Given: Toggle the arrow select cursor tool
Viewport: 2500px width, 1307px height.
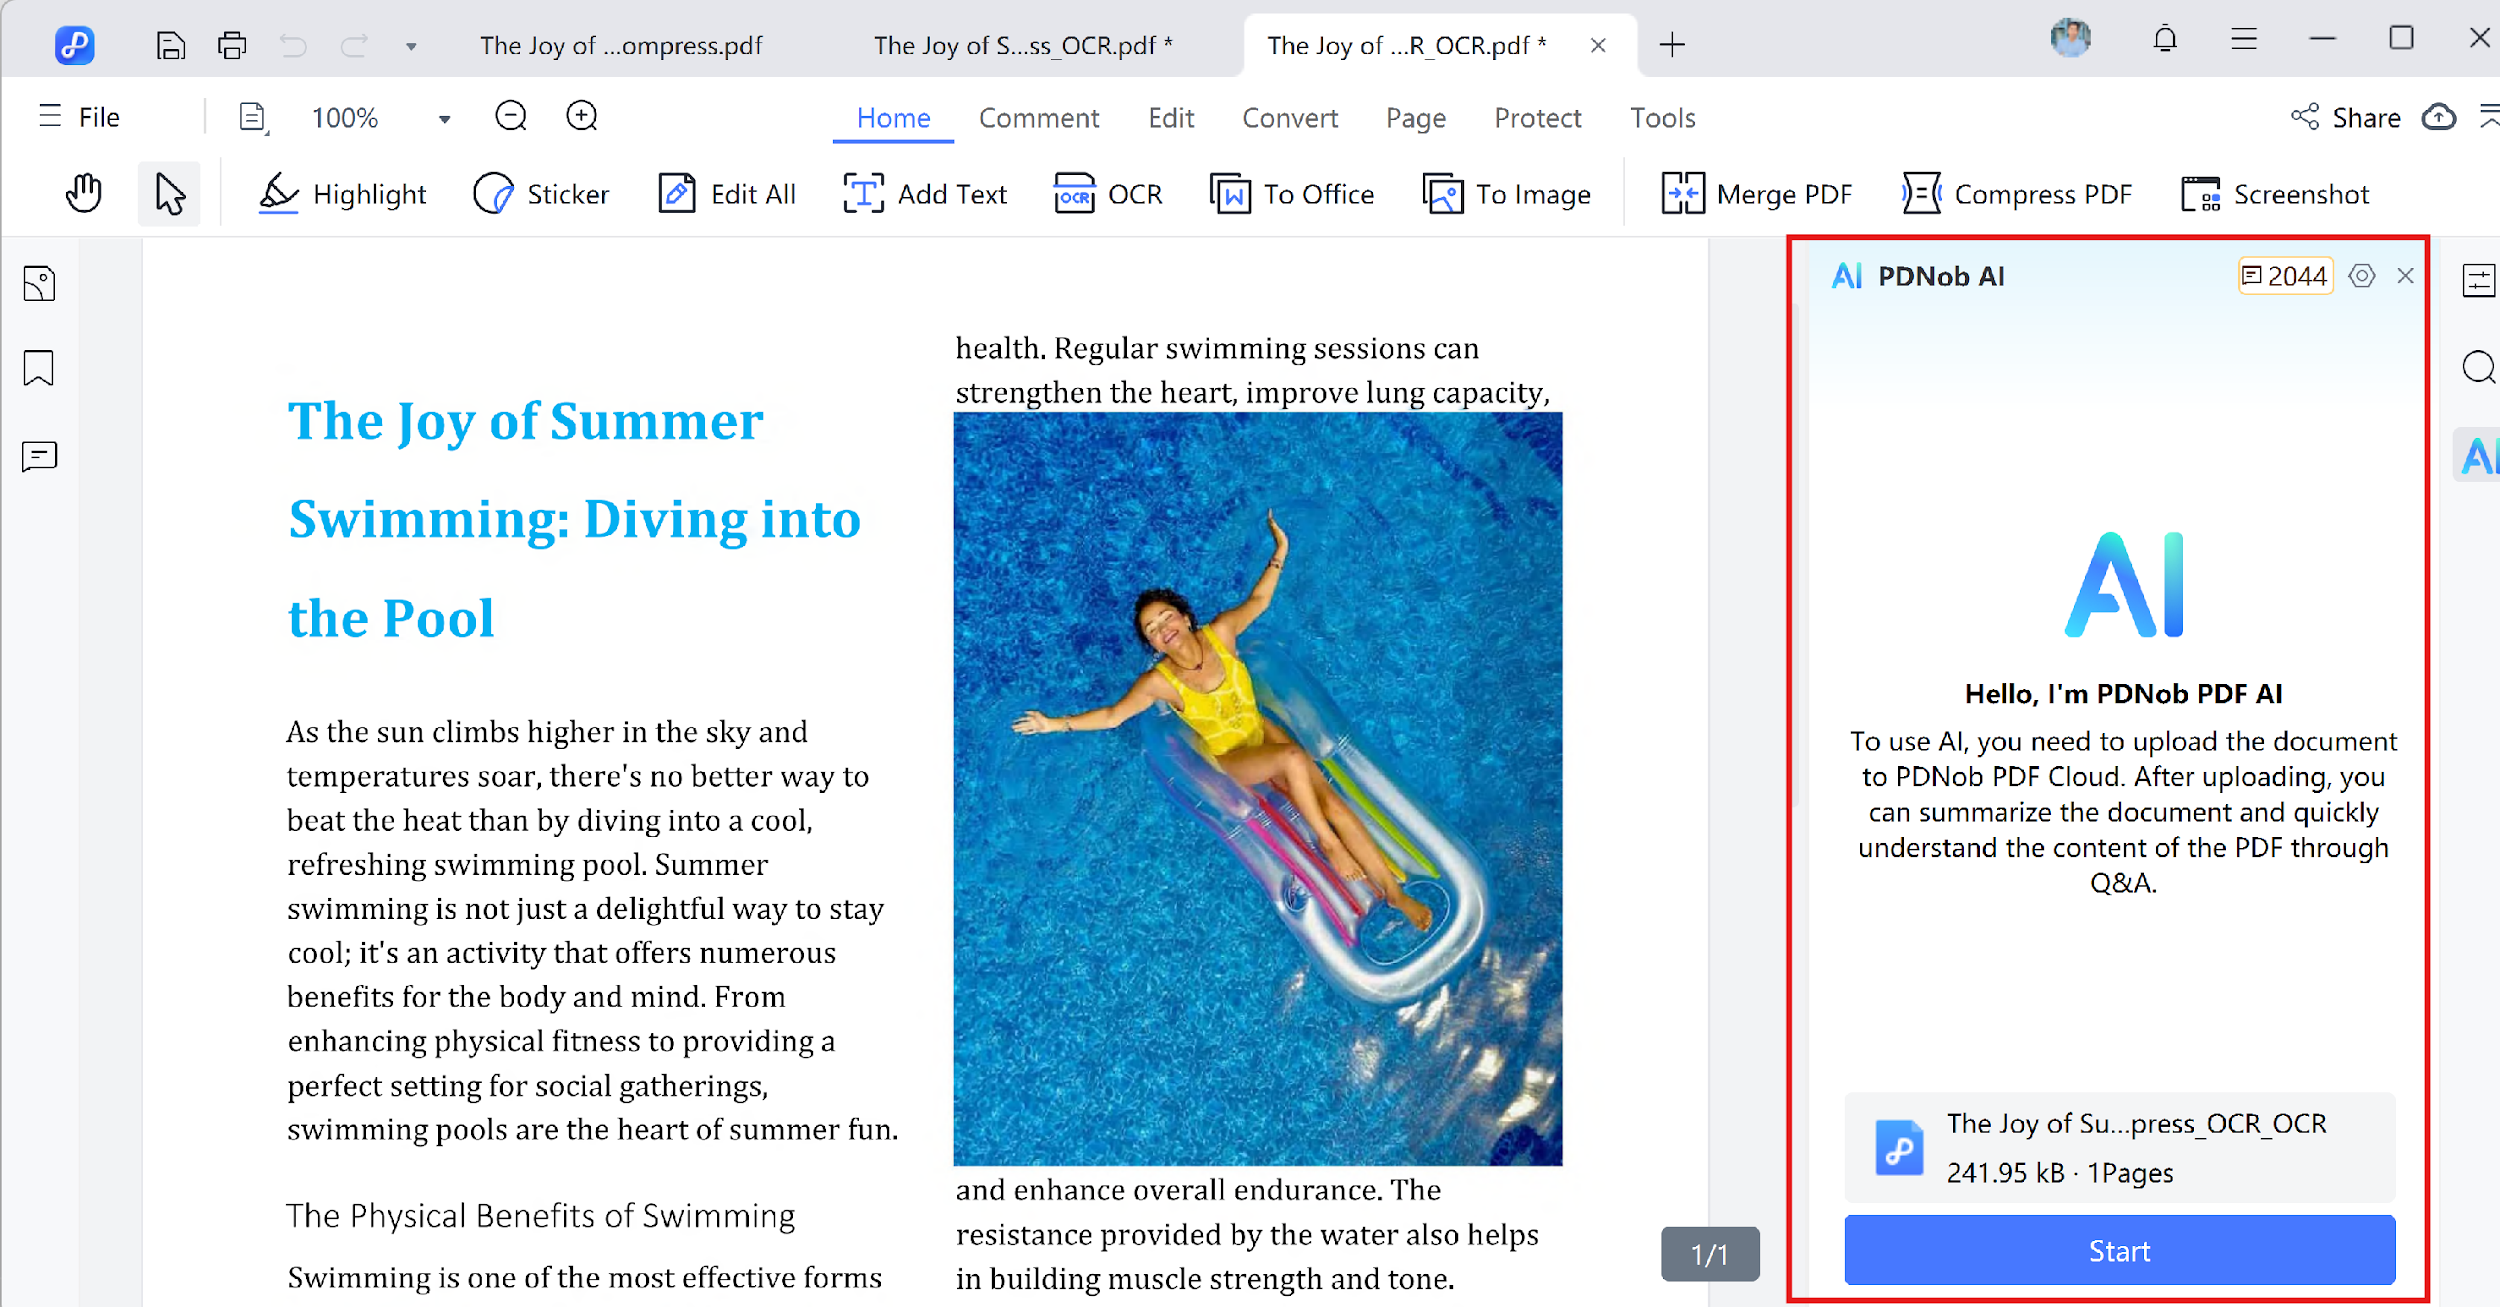Looking at the screenshot, I should click(169, 193).
